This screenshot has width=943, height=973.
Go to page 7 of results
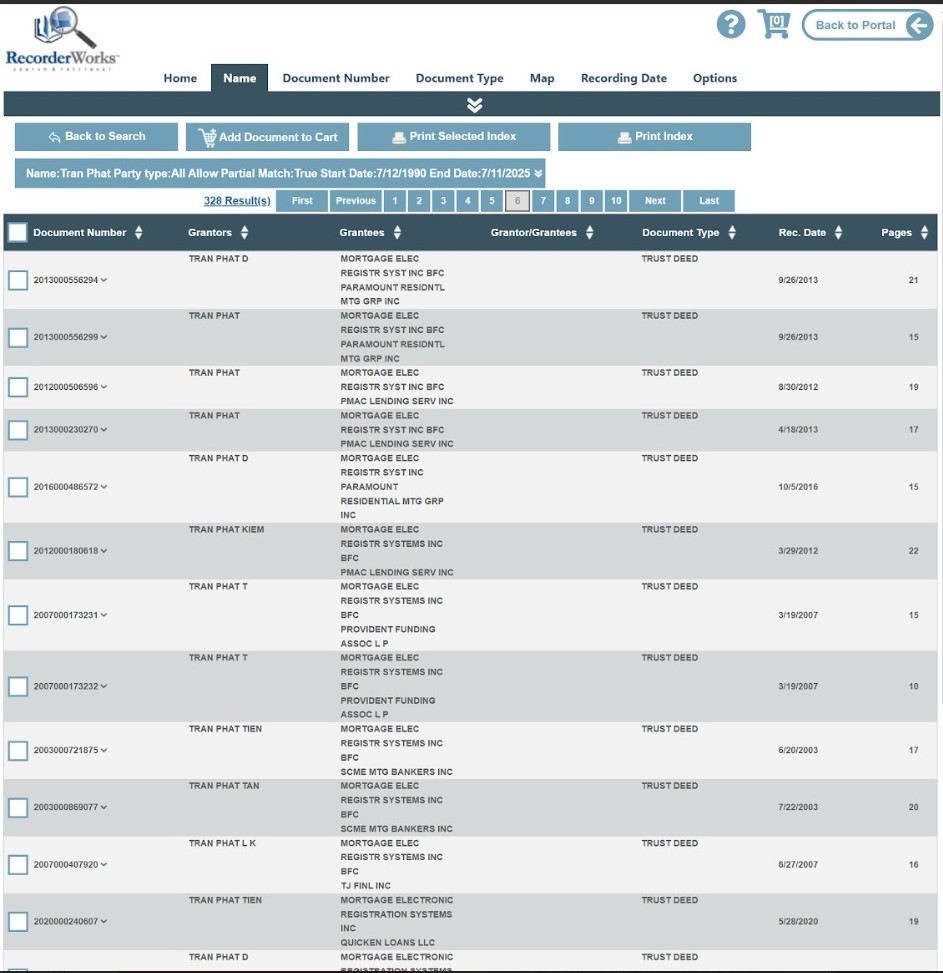543,201
